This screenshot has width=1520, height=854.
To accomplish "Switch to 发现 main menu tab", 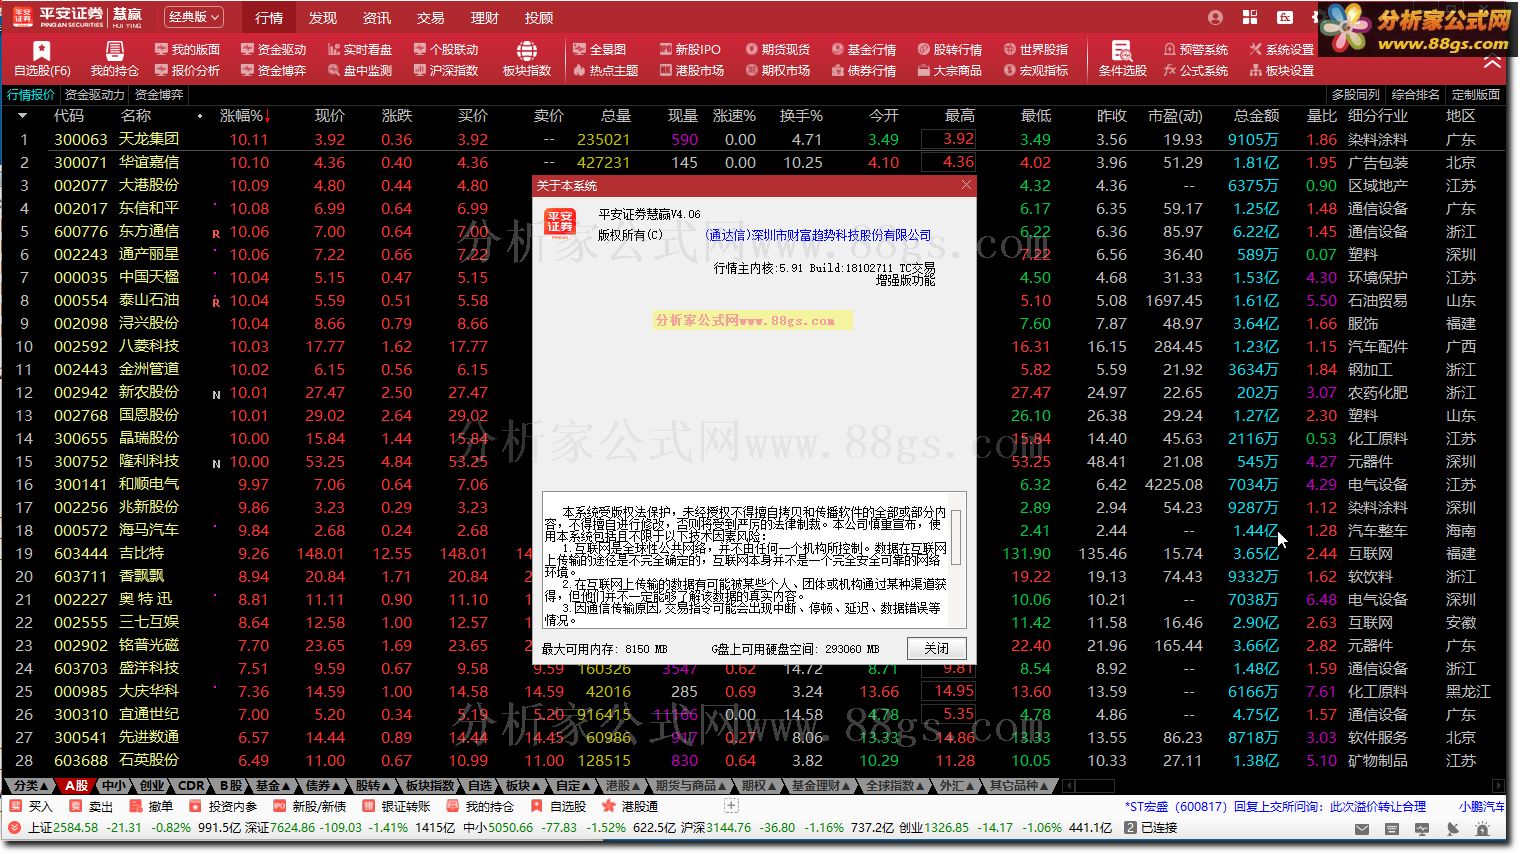I will pyautogui.click(x=323, y=17).
